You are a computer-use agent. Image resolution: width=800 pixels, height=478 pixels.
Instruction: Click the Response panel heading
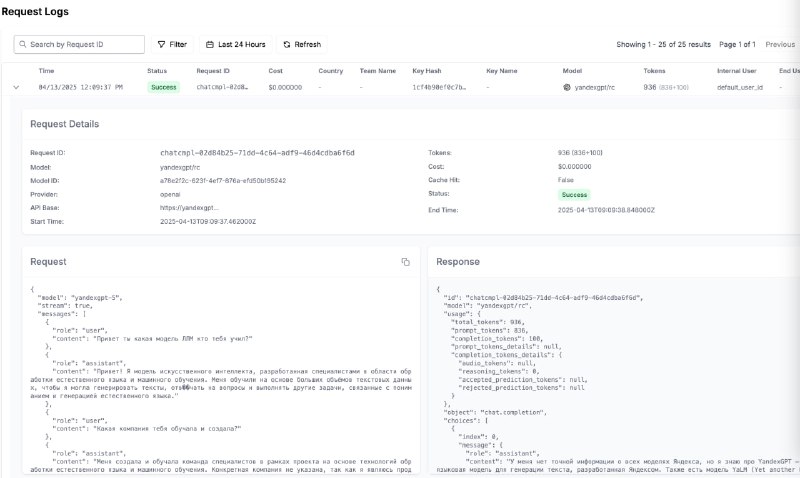[458, 262]
